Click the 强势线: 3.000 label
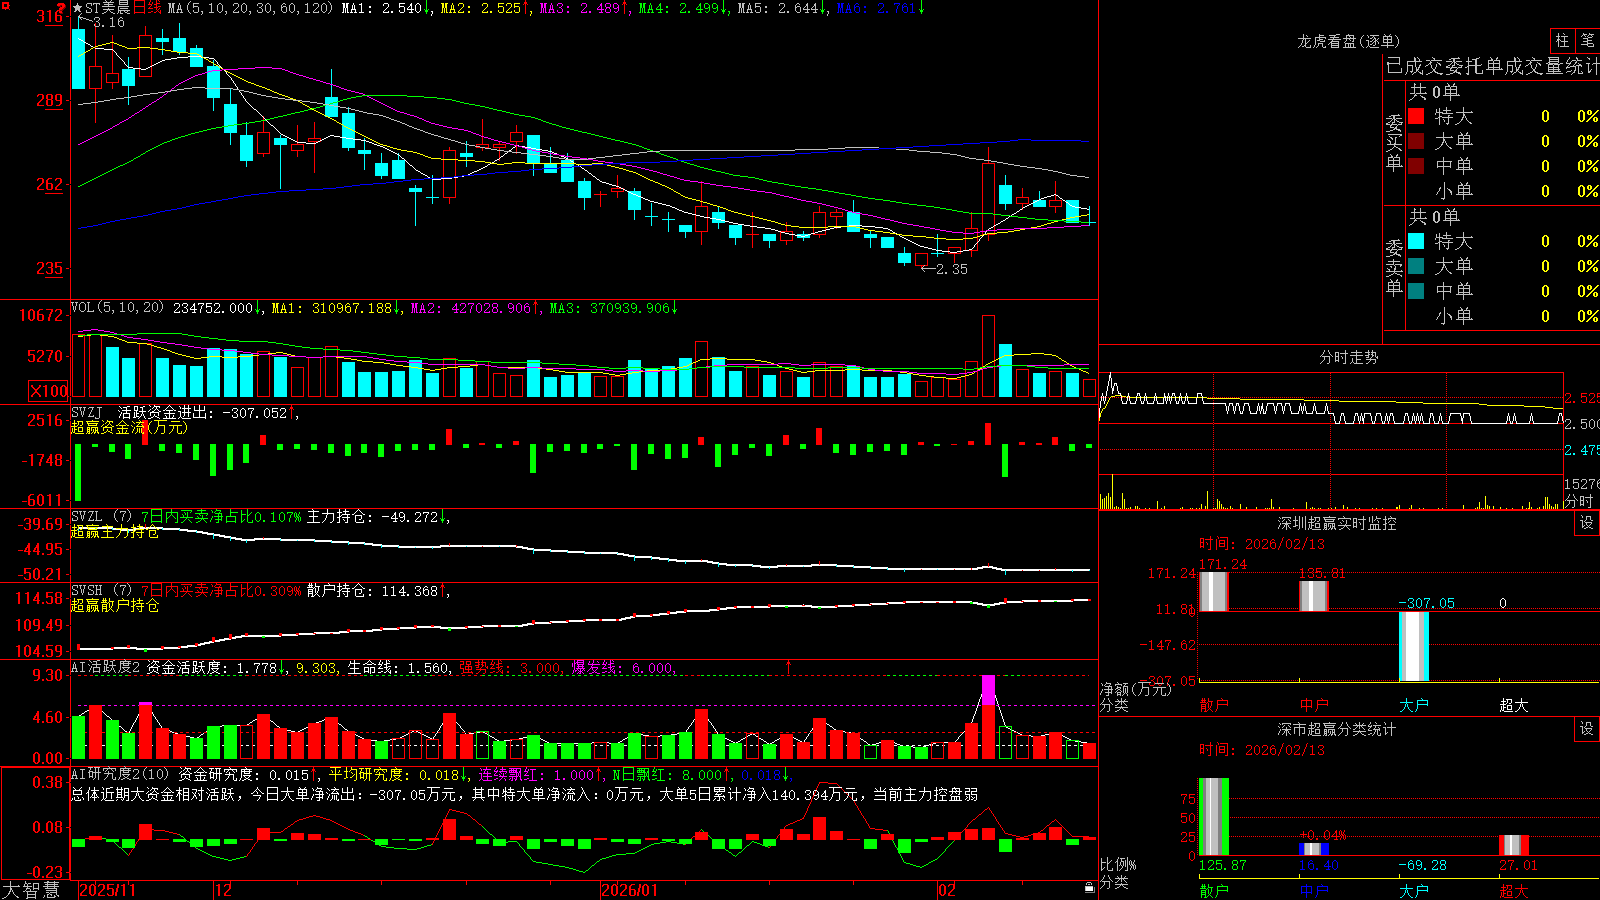This screenshot has width=1600, height=900. 510,667
